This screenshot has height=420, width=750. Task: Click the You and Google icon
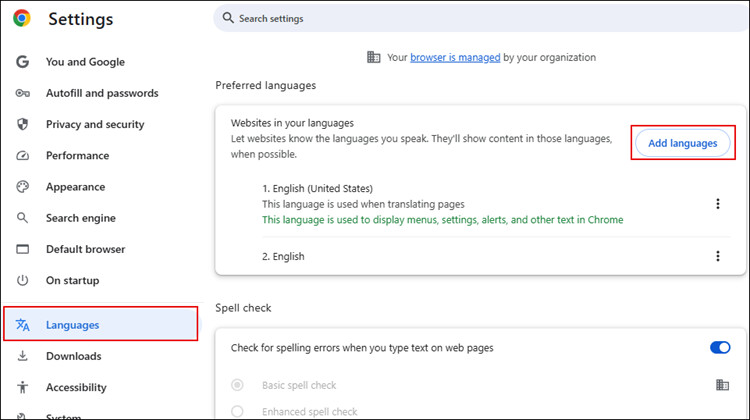point(23,62)
